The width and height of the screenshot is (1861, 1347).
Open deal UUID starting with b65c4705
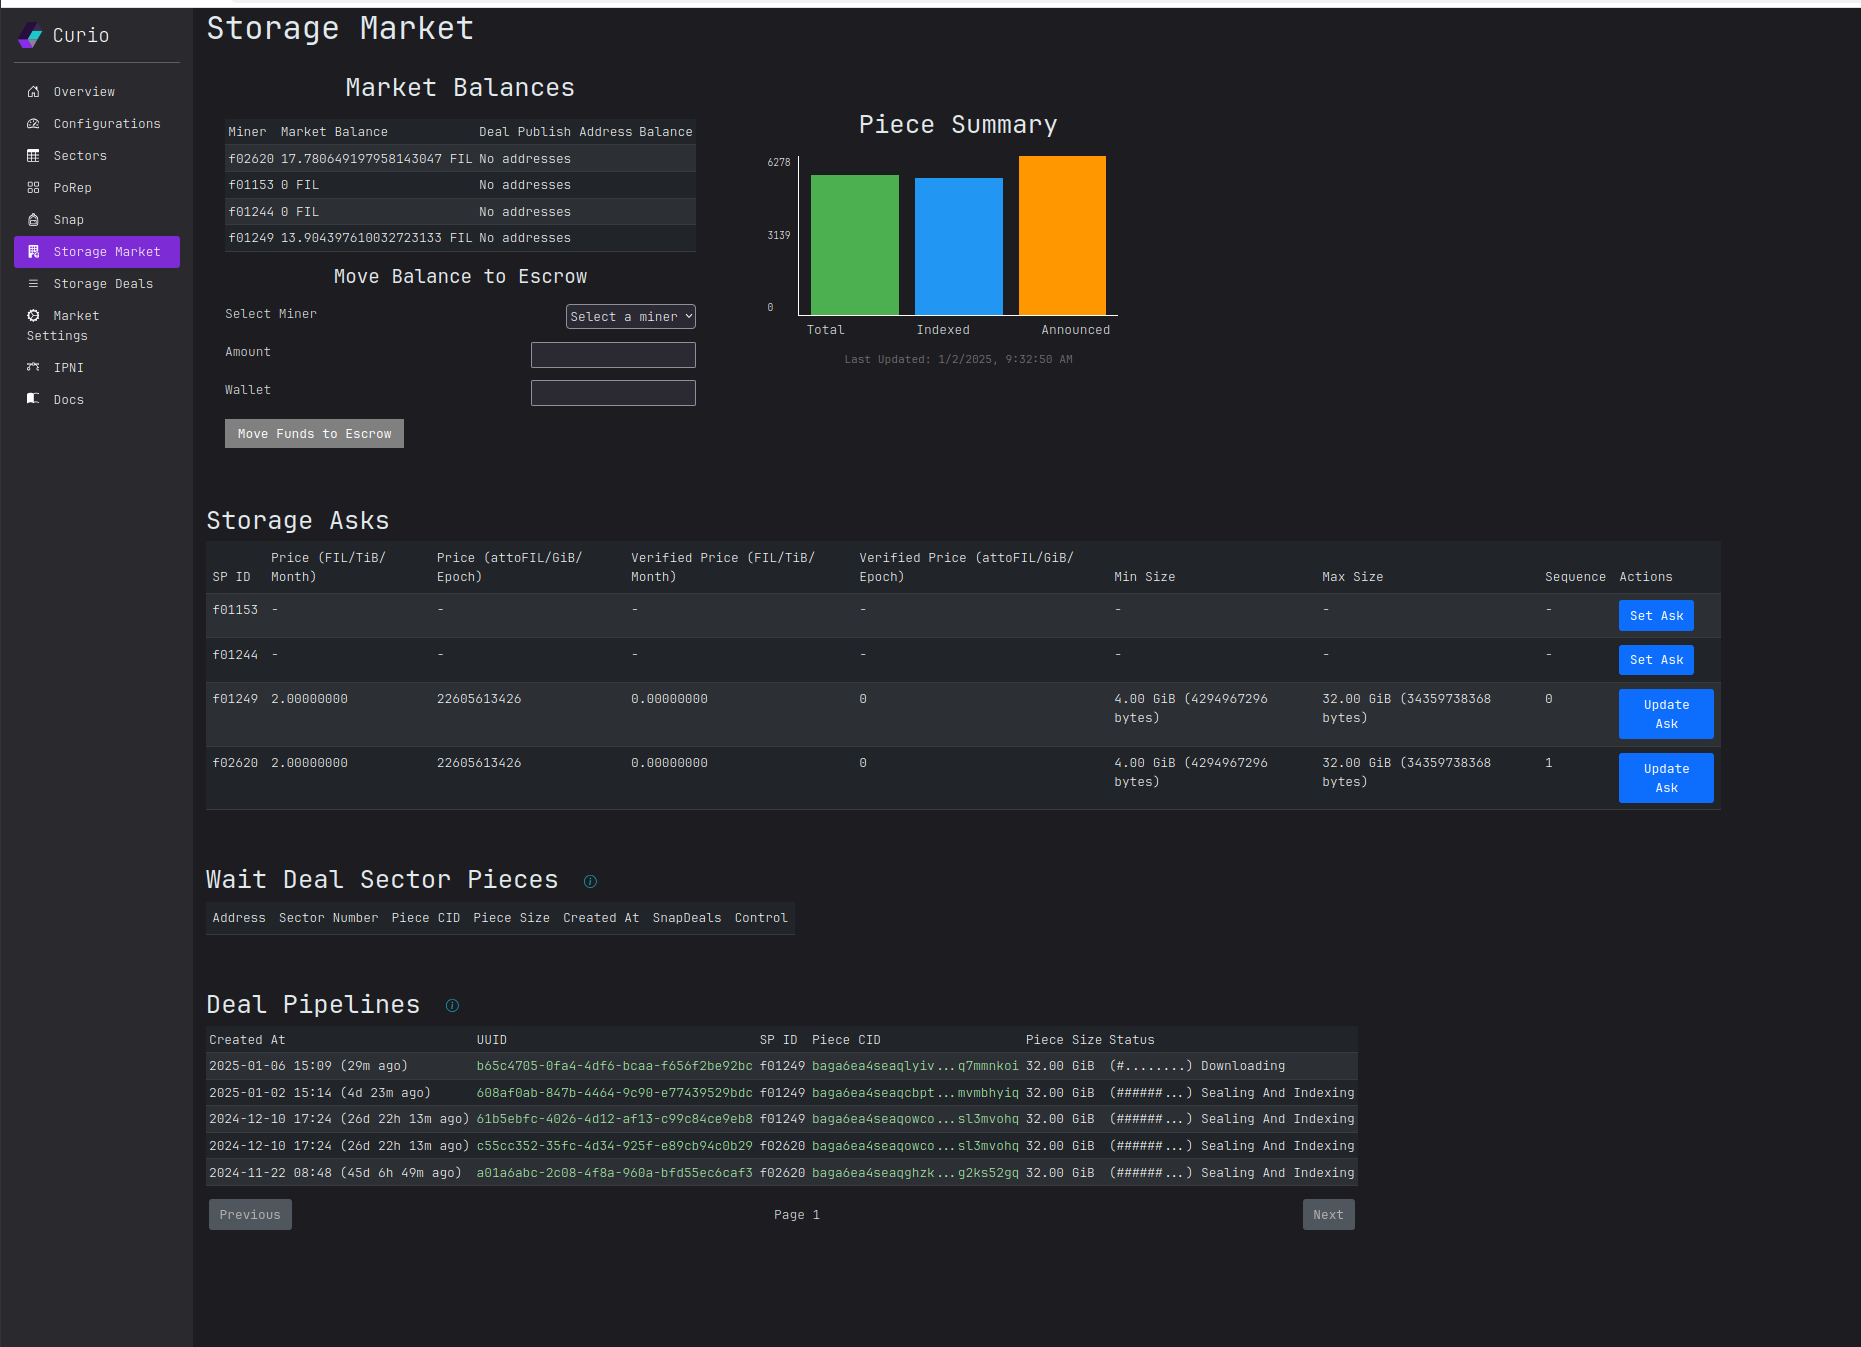(614, 1066)
